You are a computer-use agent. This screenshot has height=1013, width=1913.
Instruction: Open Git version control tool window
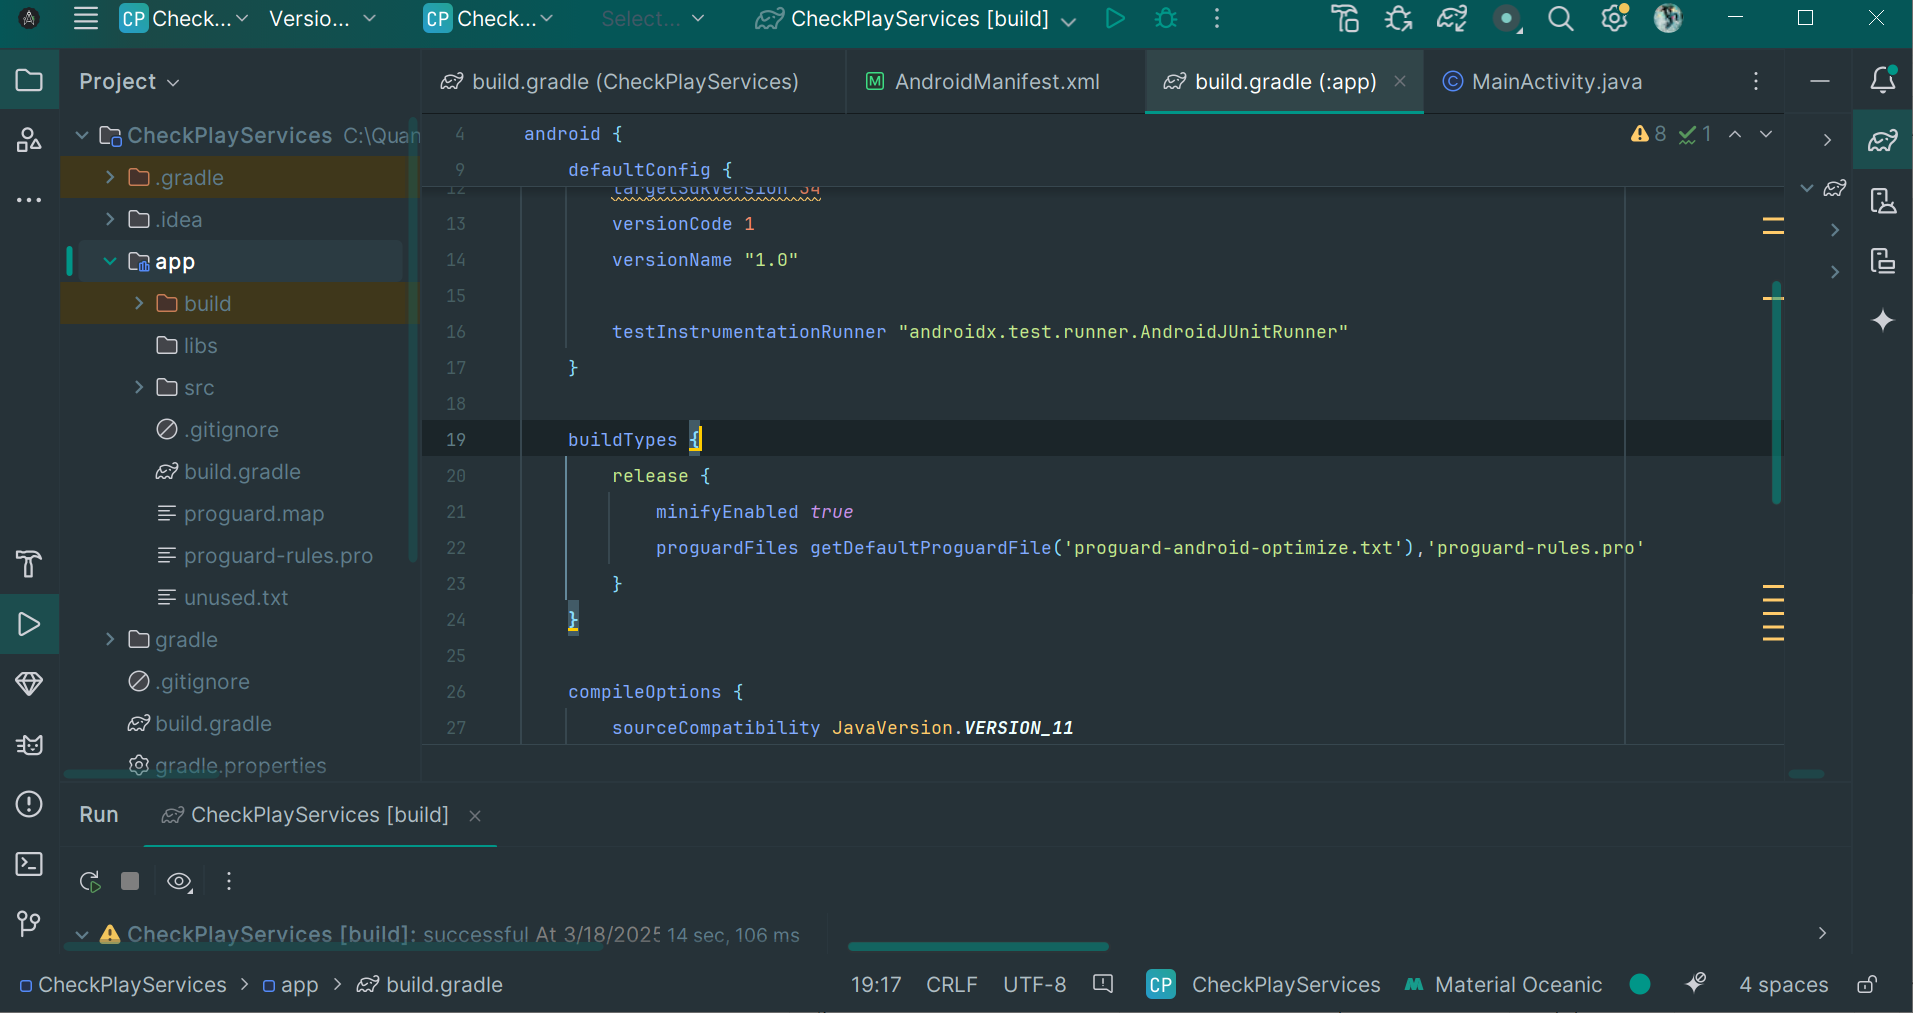(29, 923)
